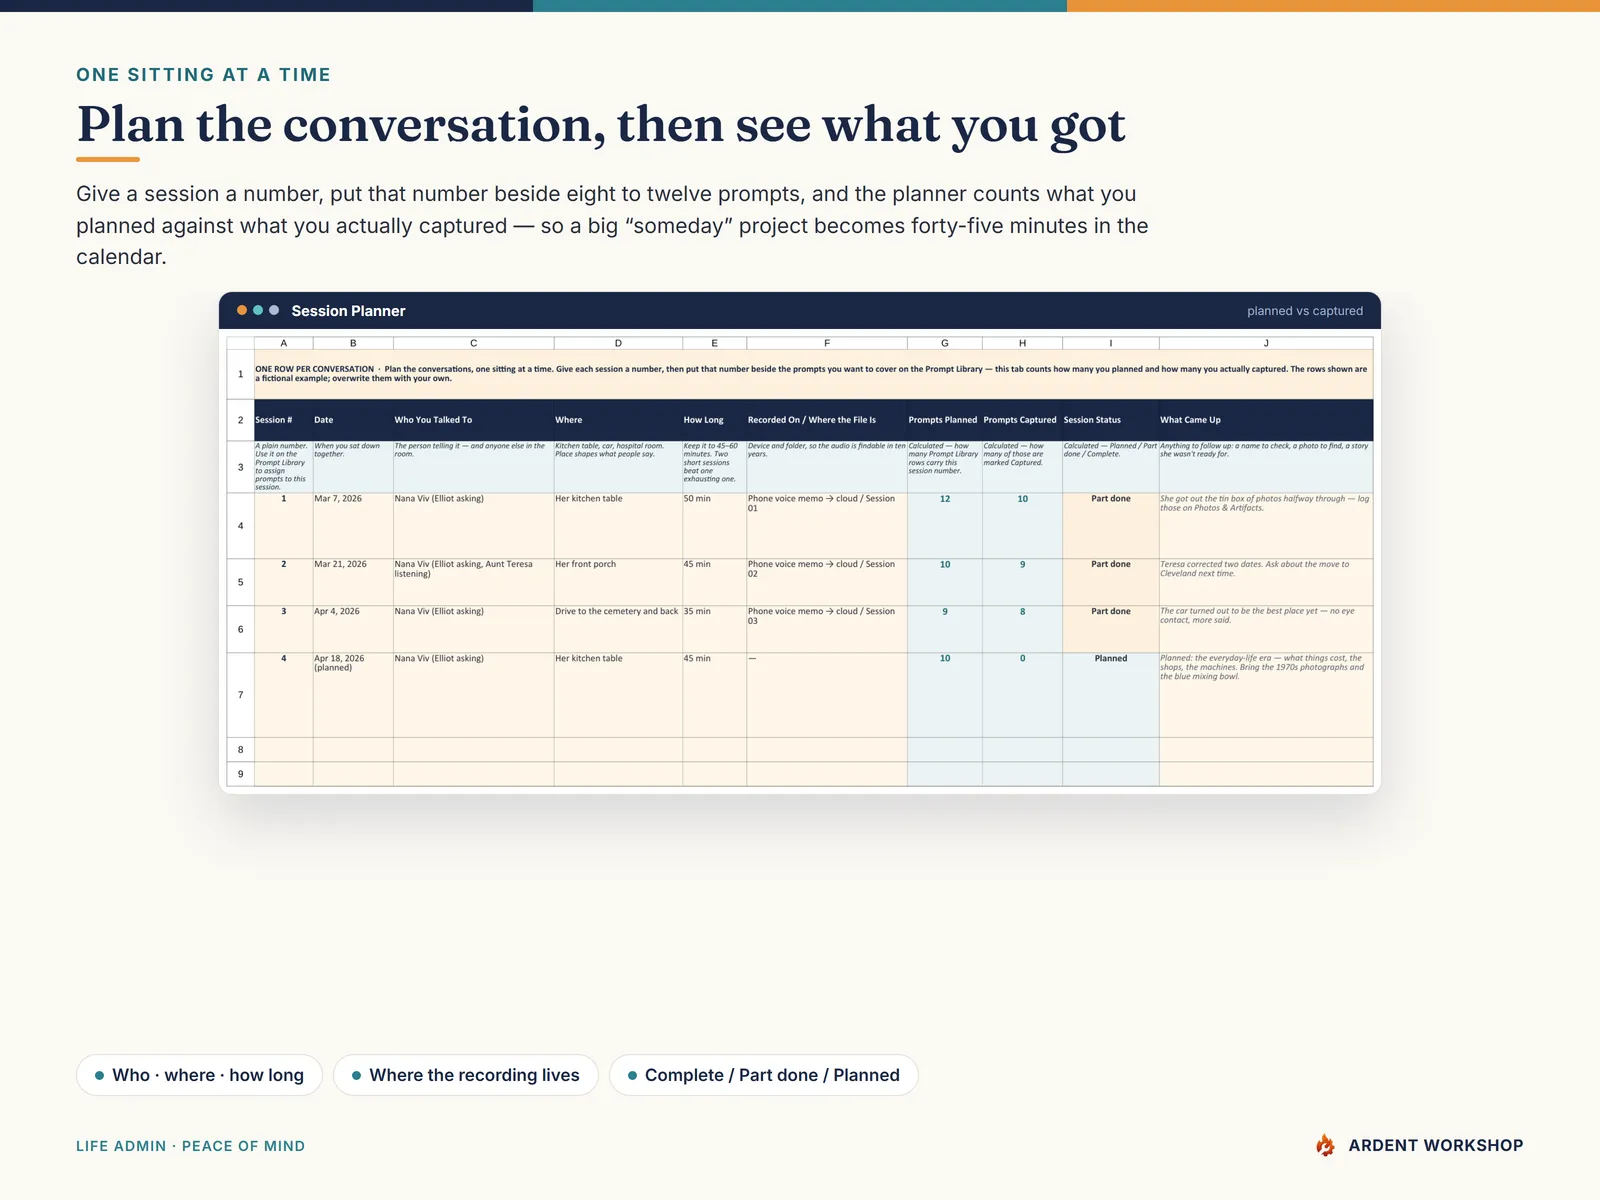
Task: Select "Part done" status for the Mar 7 session
Action: (x=1111, y=526)
